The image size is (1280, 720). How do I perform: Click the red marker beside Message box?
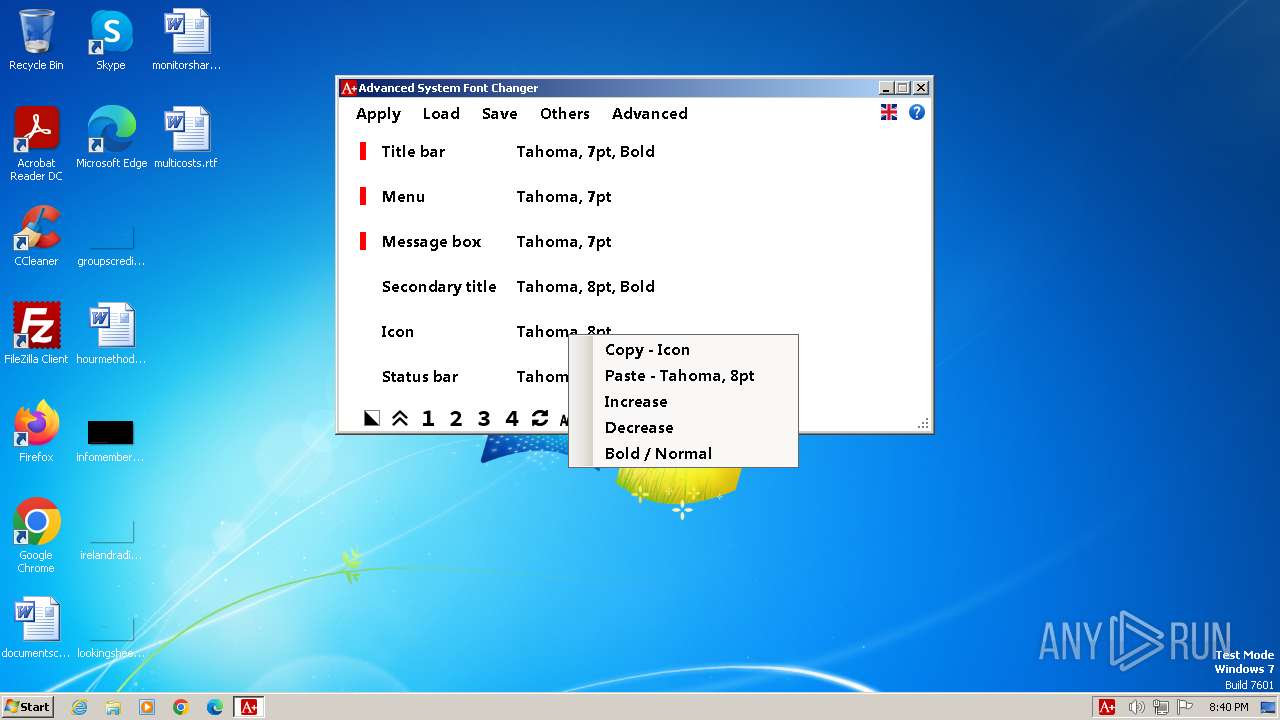click(x=363, y=241)
